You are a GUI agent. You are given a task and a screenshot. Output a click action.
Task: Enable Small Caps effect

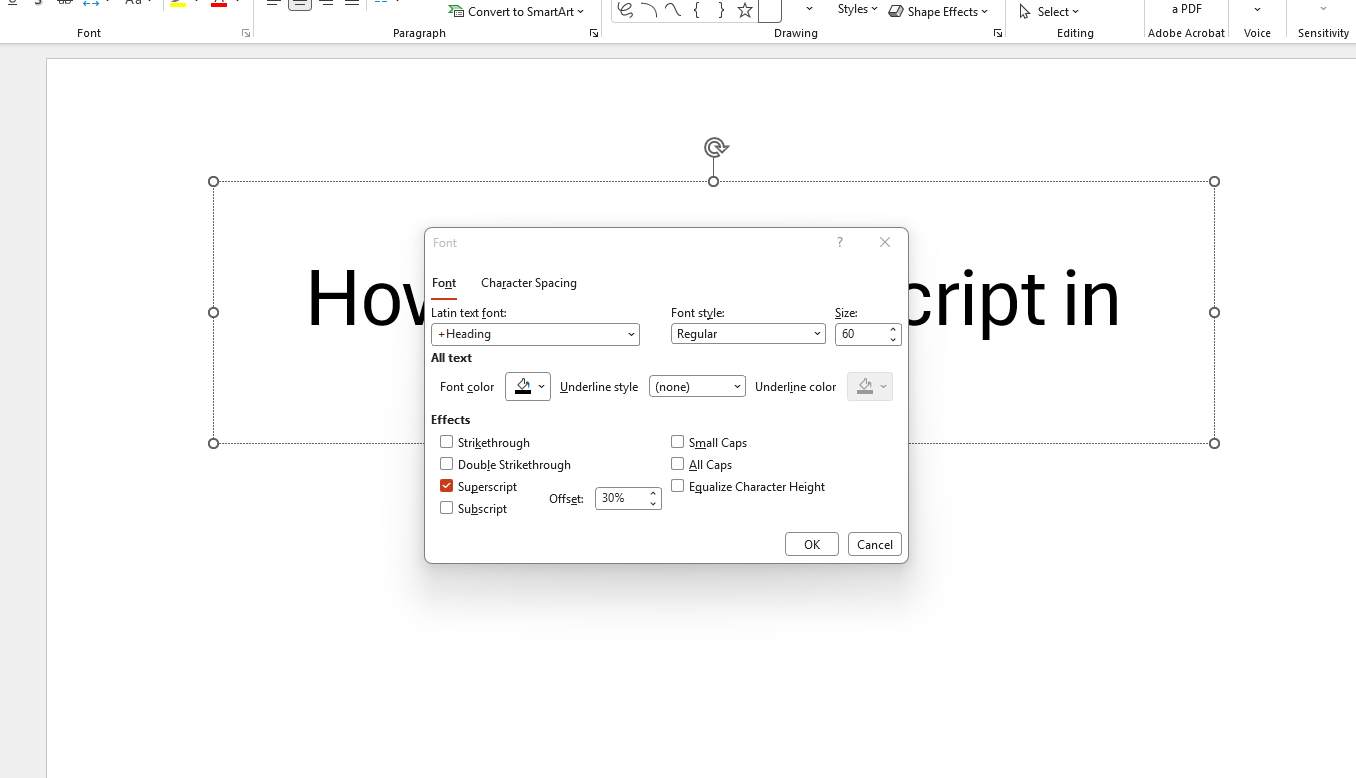pos(678,442)
